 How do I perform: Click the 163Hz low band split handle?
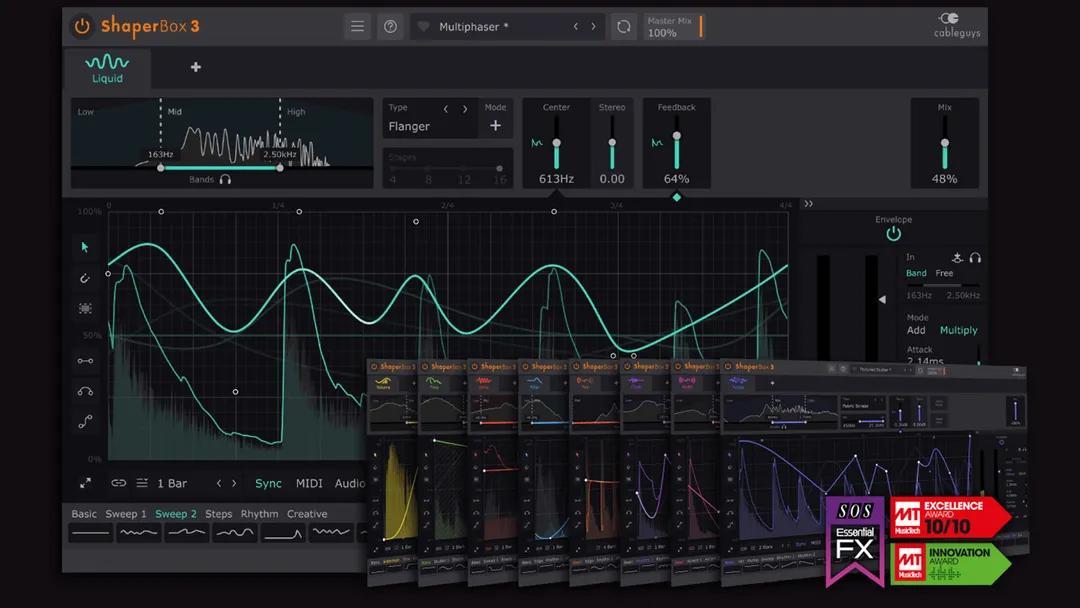[160, 167]
